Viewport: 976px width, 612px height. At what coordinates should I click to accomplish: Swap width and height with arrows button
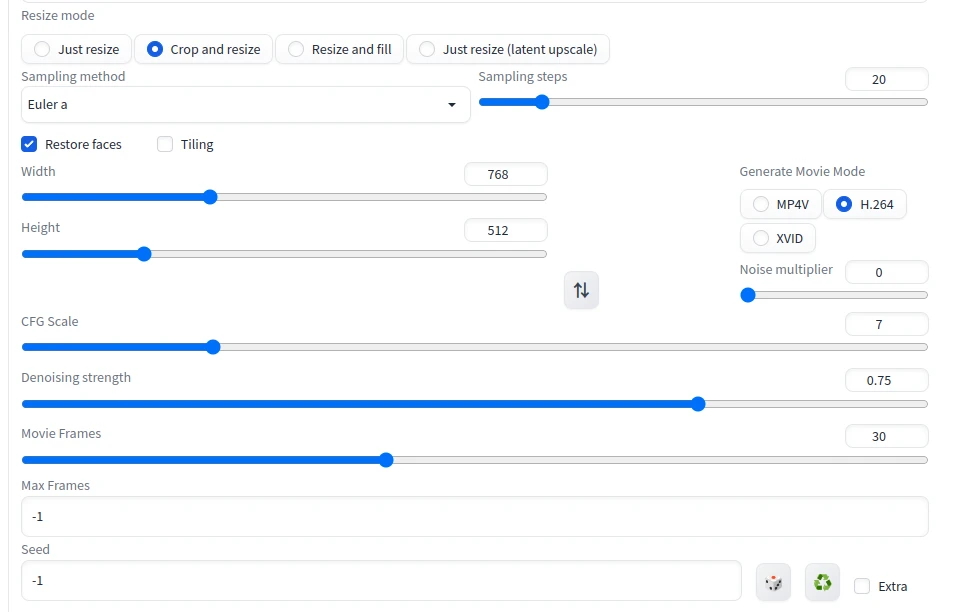pyautogui.click(x=581, y=291)
